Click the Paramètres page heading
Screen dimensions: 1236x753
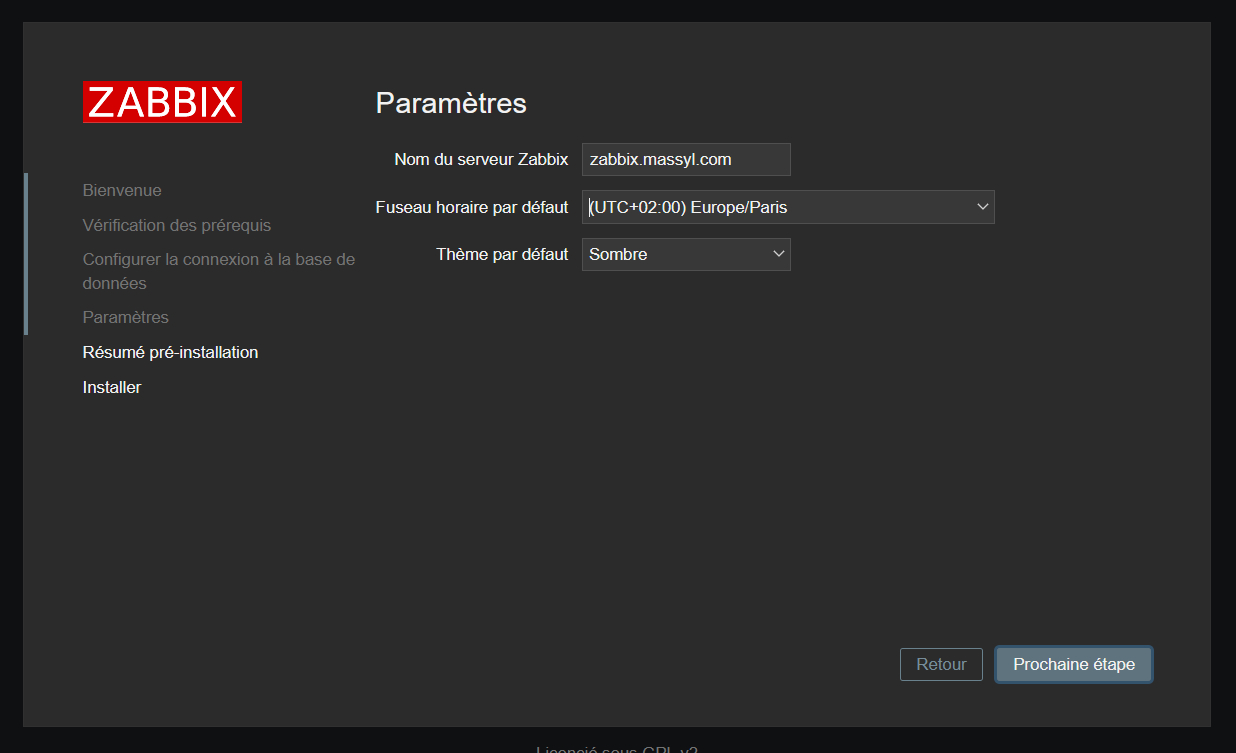(451, 102)
